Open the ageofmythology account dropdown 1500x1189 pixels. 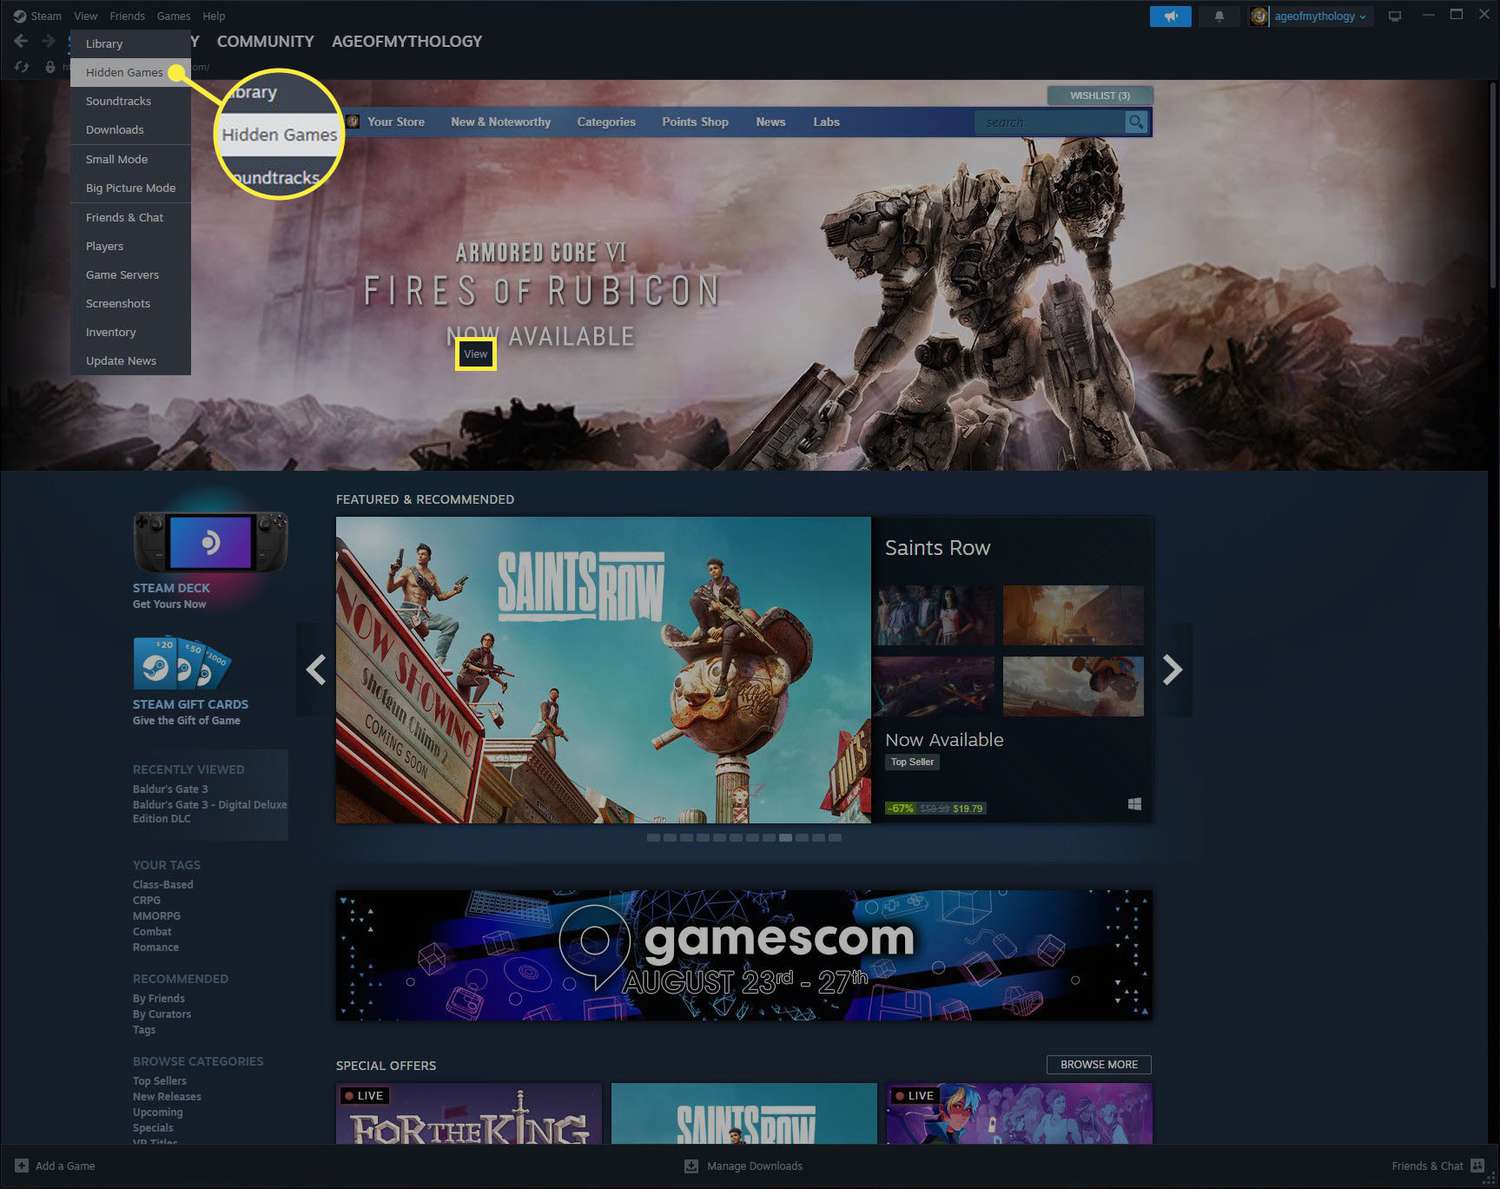pos(1311,16)
